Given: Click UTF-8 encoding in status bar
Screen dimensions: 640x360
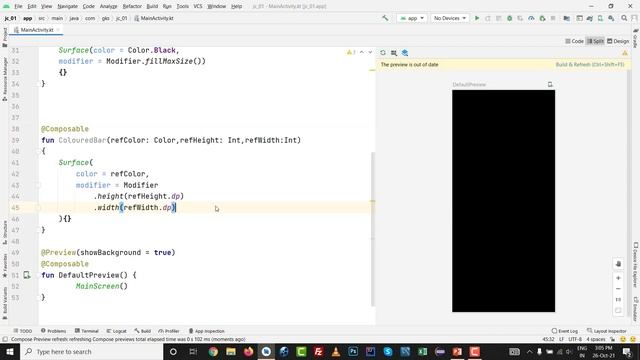Looking at the screenshot, I should click(x=575, y=339).
